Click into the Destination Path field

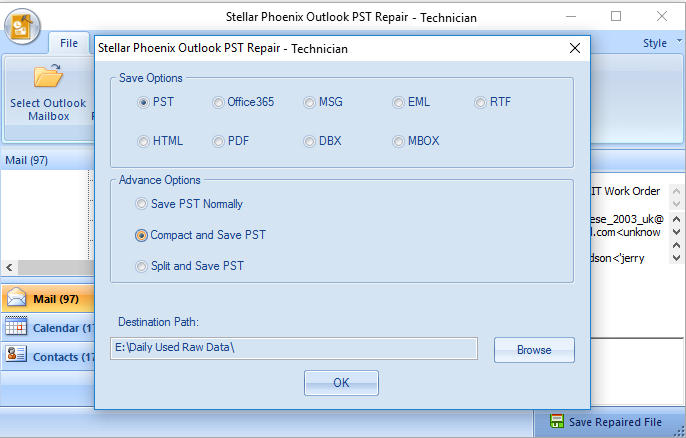pyautogui.click(x=294, y=348)
